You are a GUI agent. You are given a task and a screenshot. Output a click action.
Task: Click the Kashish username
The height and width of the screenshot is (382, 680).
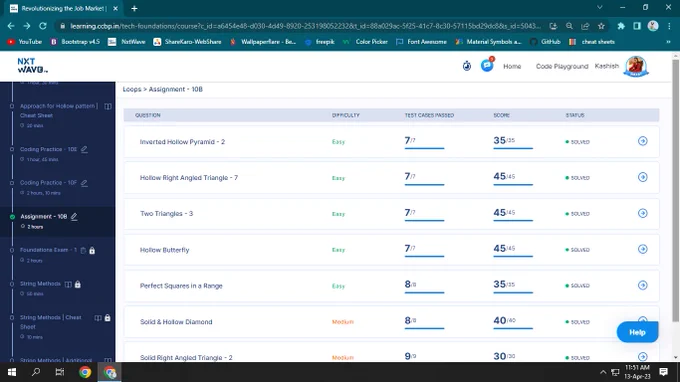click(607, 66)
